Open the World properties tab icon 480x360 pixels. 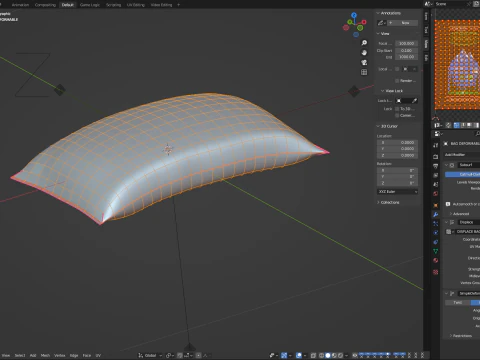pos(436,194)
